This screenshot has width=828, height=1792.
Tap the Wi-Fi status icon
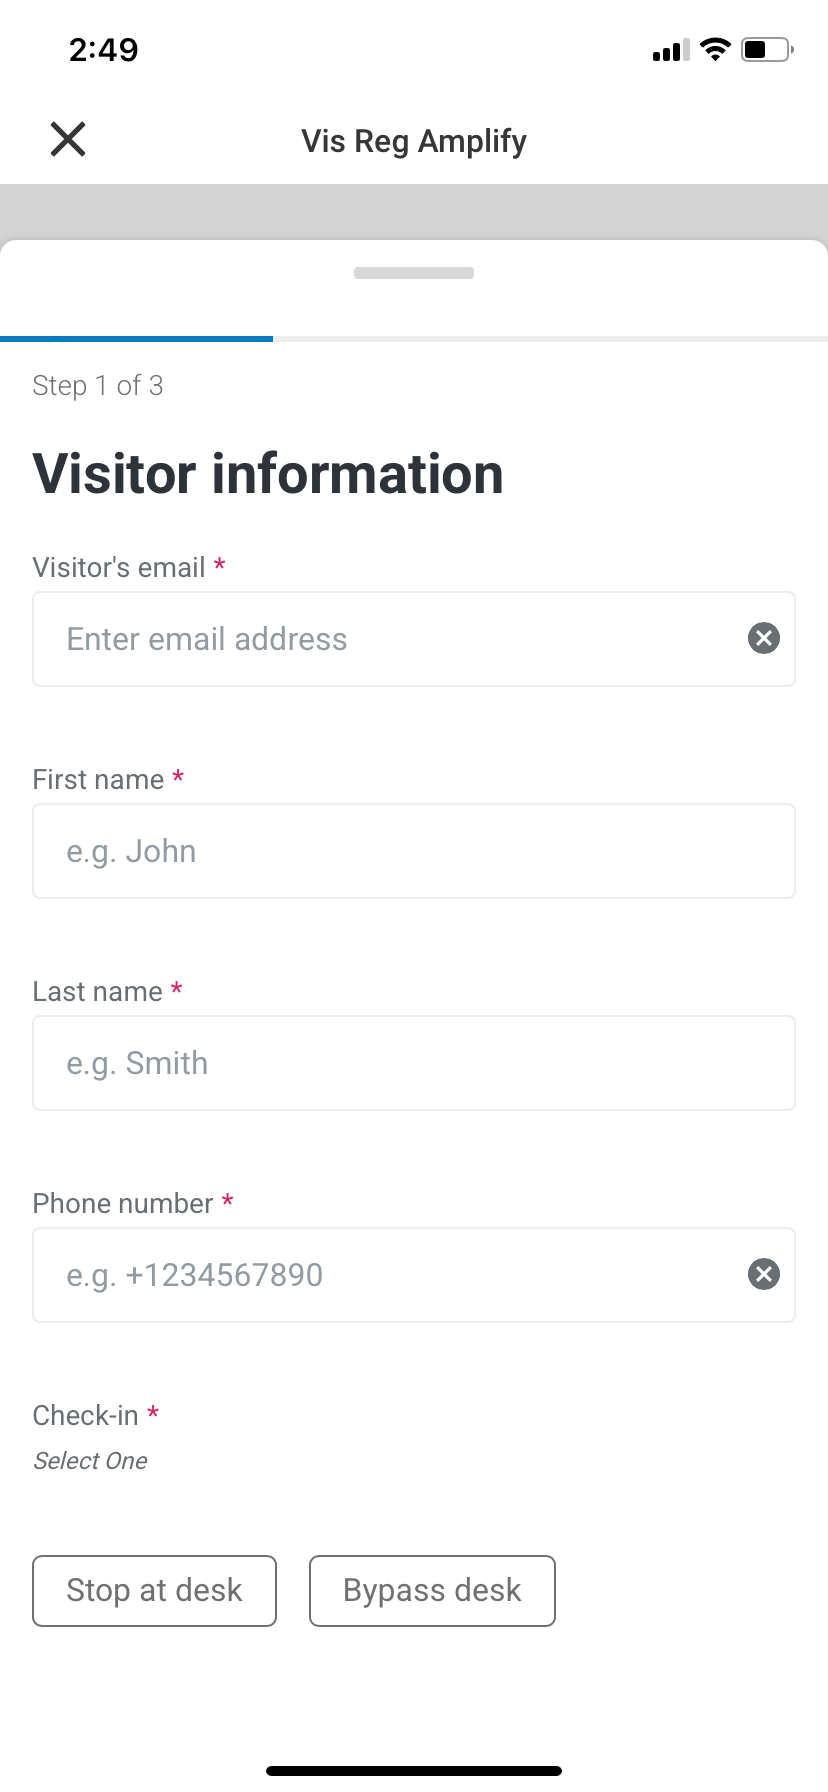[715, 49]
